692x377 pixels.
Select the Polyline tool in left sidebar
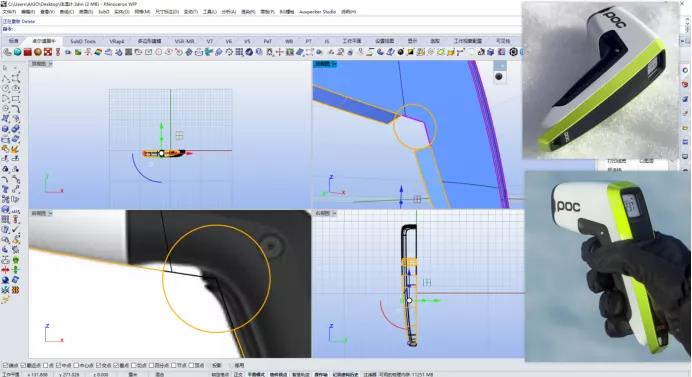click(5, 78)
